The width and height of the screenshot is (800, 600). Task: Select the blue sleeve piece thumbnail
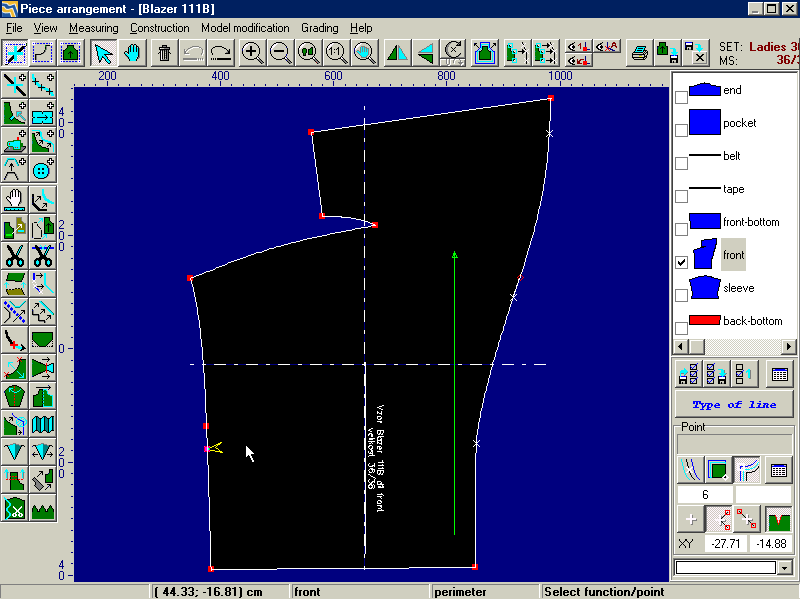point(705,287)
